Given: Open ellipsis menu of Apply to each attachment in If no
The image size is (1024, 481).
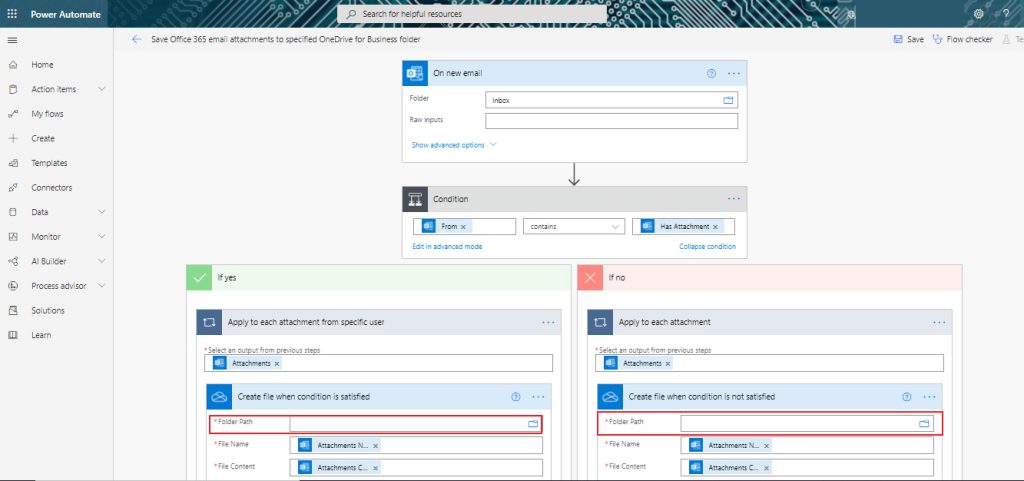Looking at the screenshot, I should coord(939,322).
